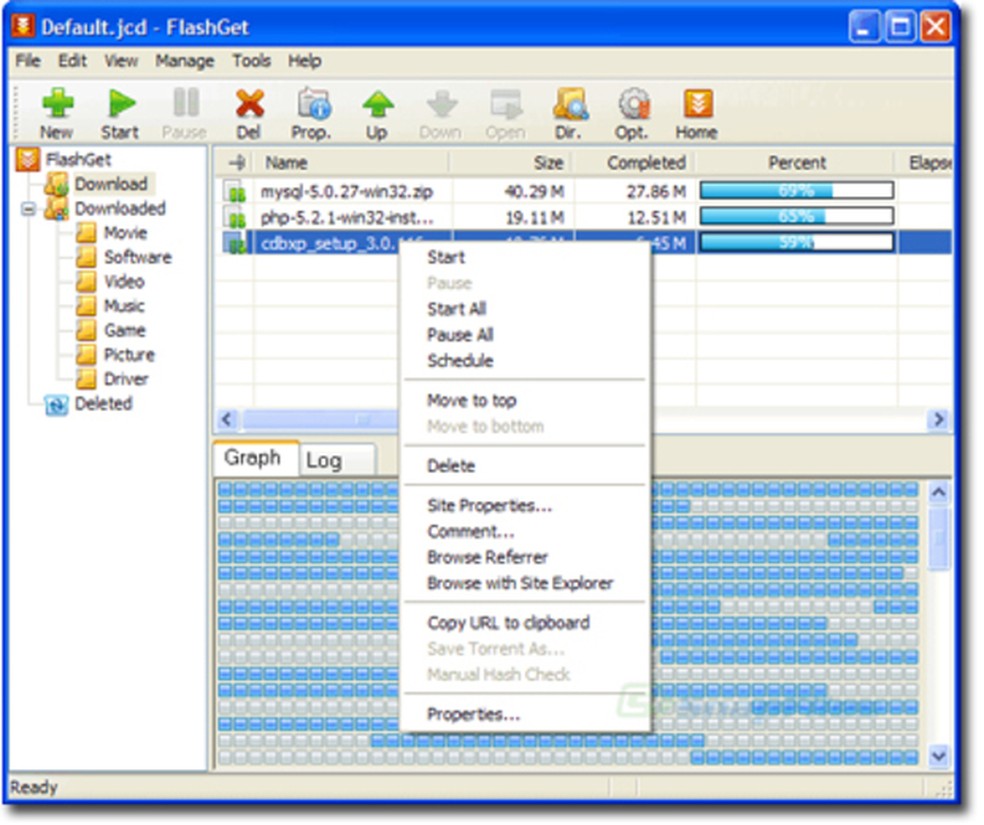Open the Help menu
Screen dimensions: 984x825
click(x=304, y=61)
